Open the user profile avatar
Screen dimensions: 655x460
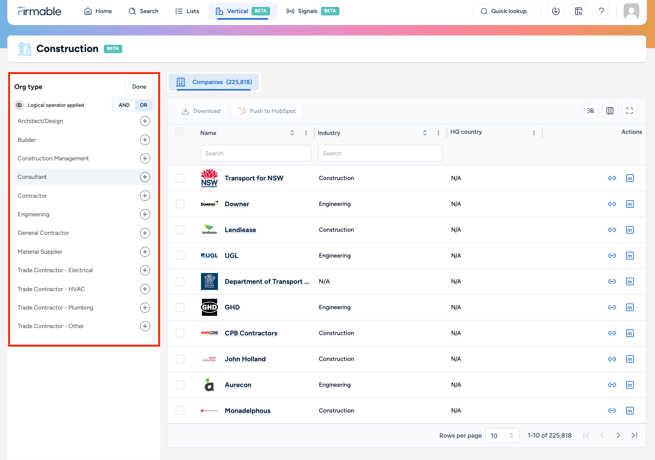point(631,11)
